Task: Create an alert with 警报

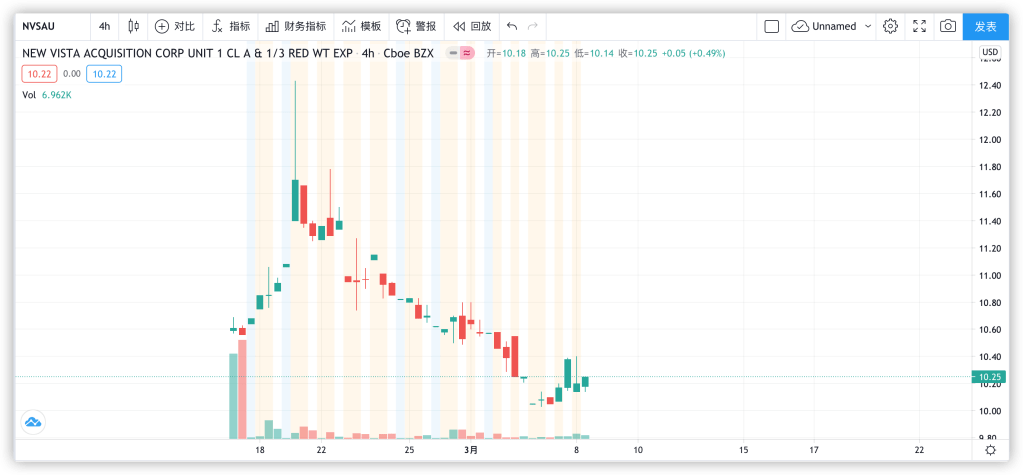Action: [415, 26]
